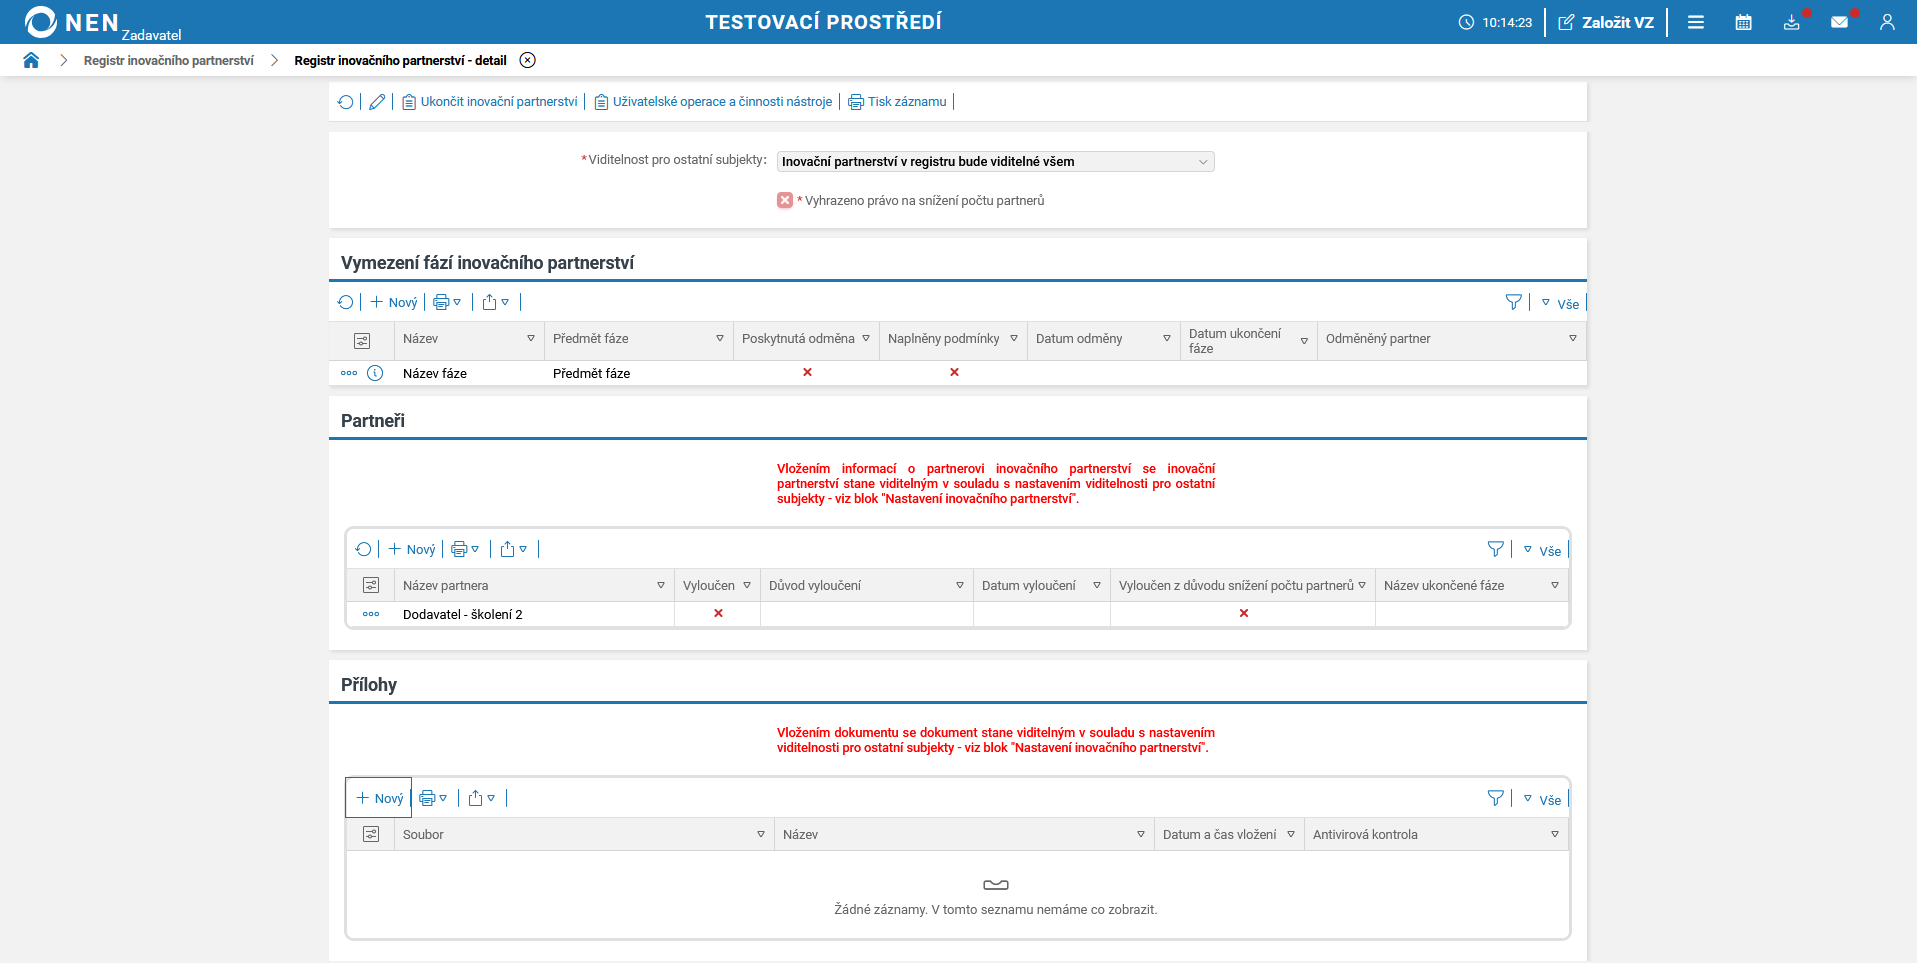Open the calendar icon in header
The image size is (1917, 963).
1744,22
